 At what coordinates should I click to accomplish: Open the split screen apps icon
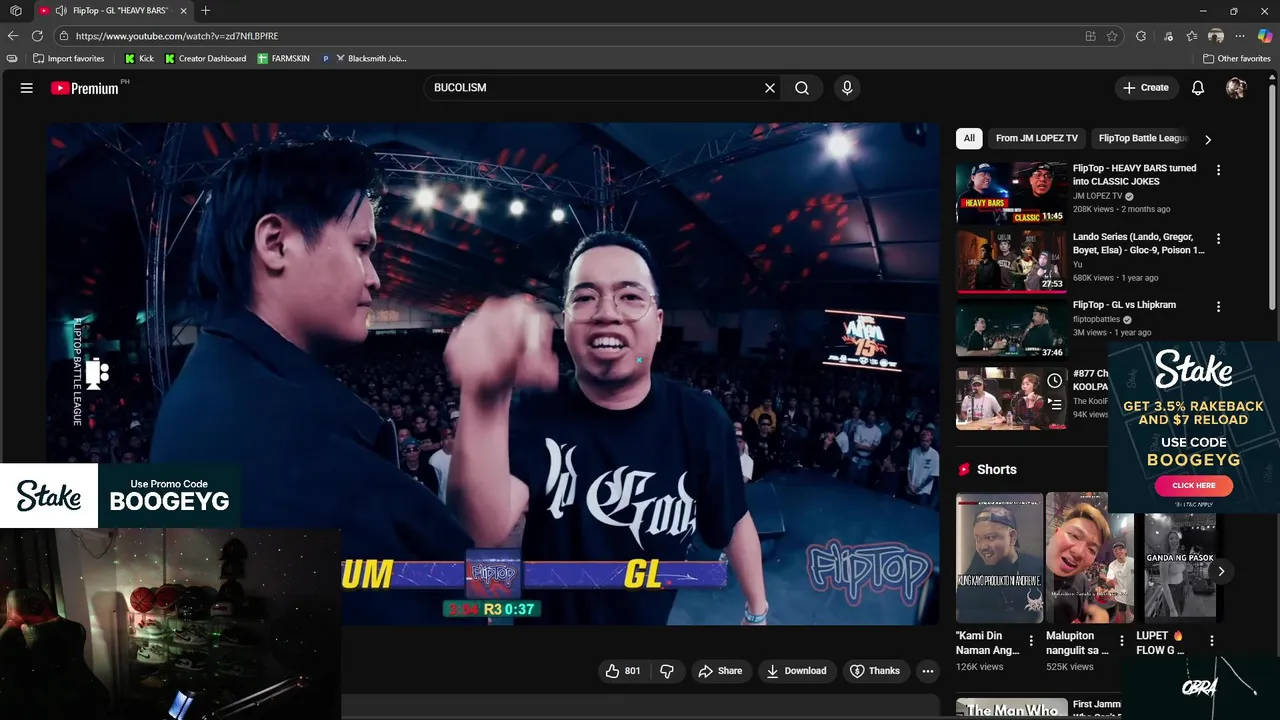tap(1090, 36)
